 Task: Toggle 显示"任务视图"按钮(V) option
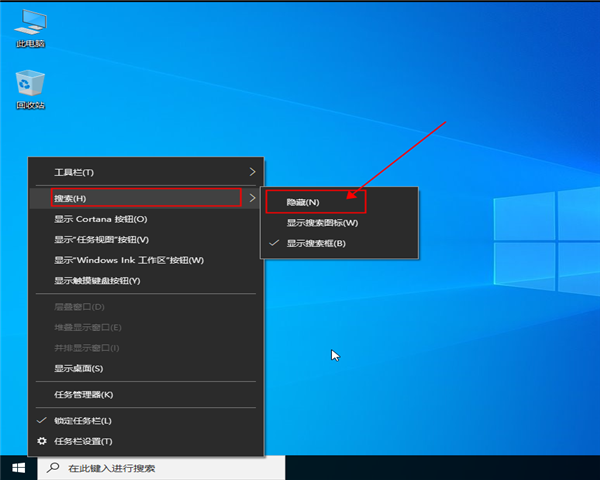(101, 239)
